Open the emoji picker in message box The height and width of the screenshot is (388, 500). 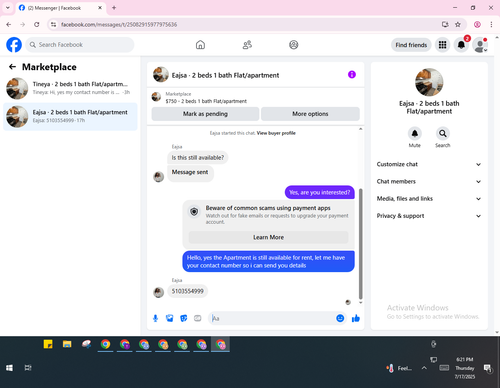coord(340,318)
